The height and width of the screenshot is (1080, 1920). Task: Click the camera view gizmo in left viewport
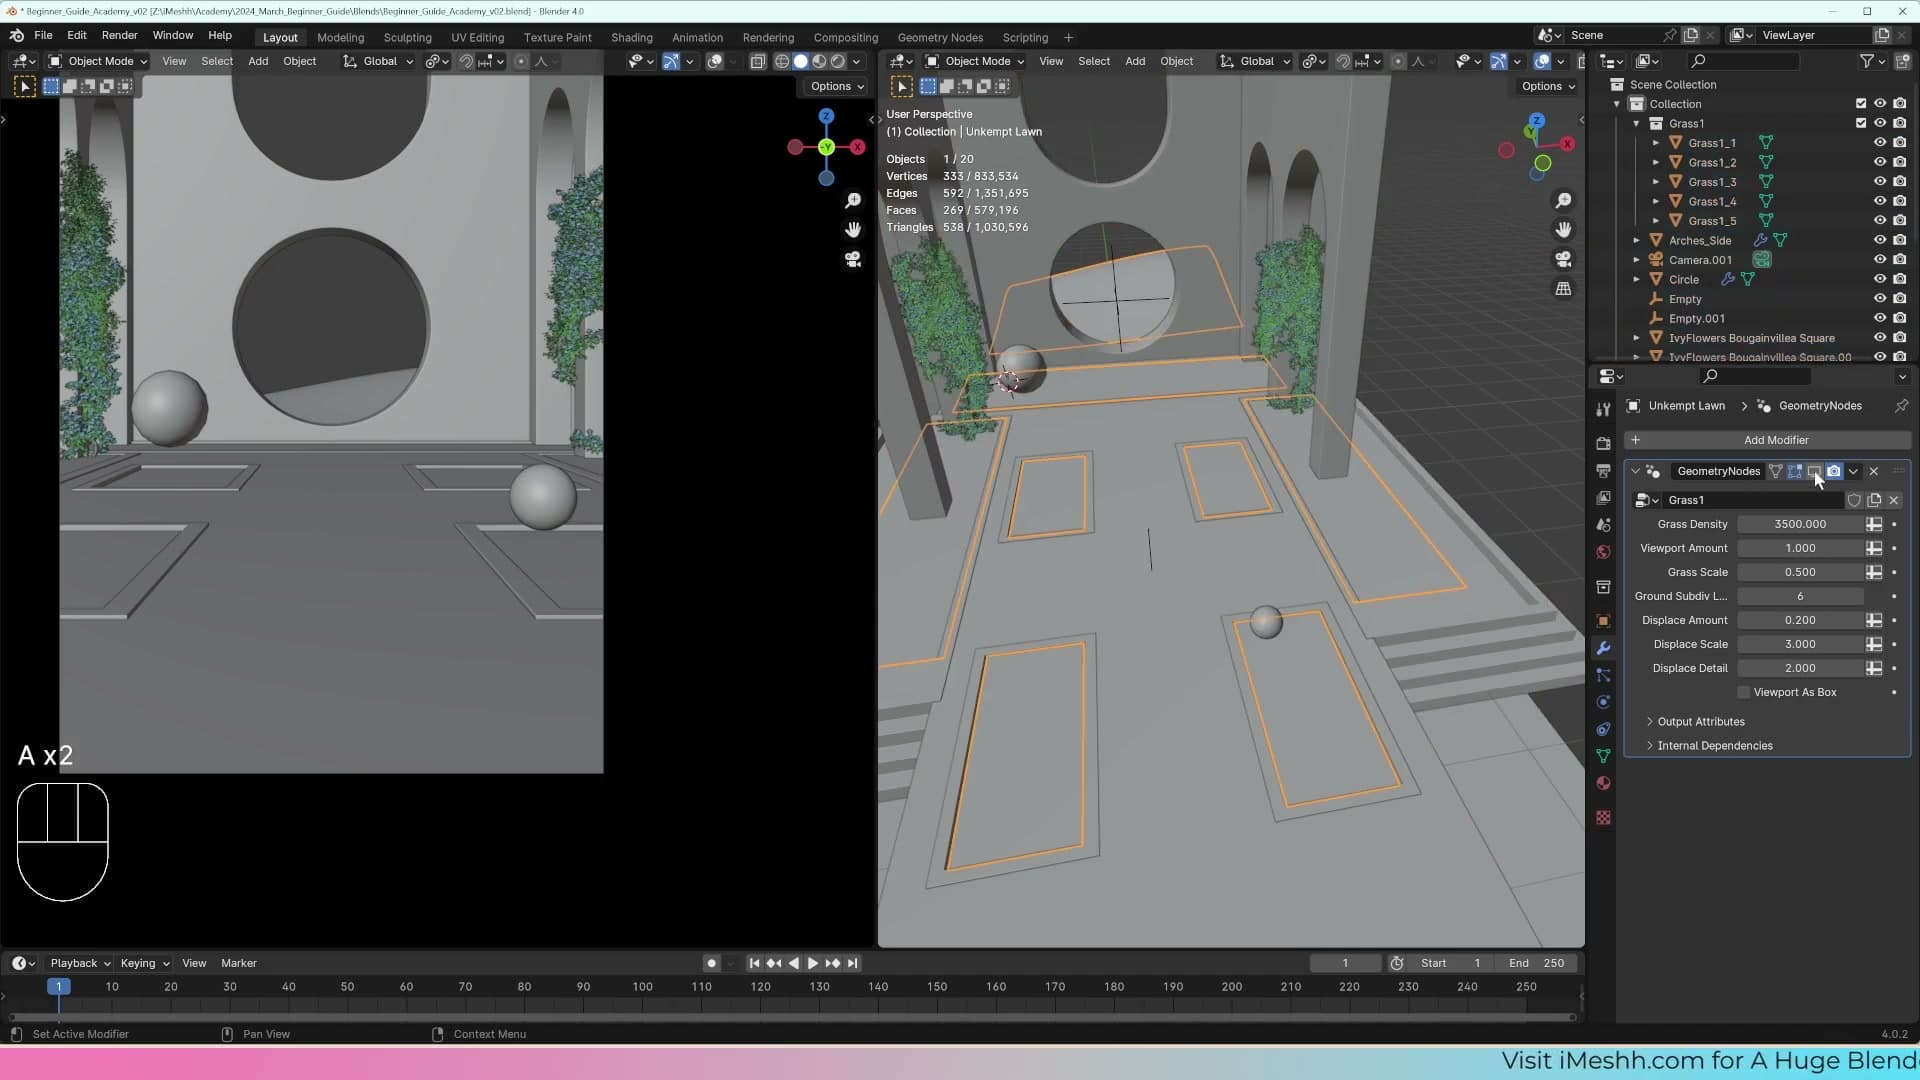tap(853, 259)
